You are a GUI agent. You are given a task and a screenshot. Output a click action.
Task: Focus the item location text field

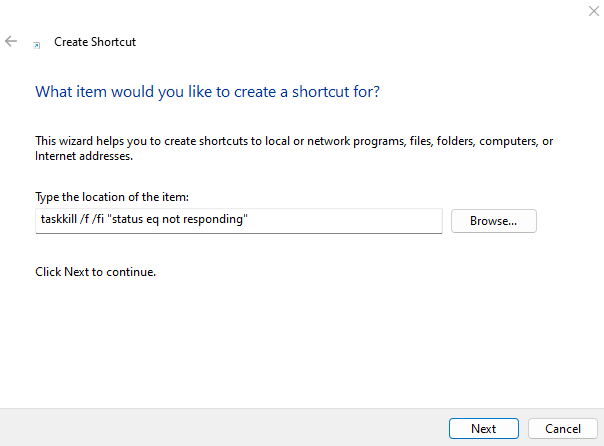(x=239, y=221)
